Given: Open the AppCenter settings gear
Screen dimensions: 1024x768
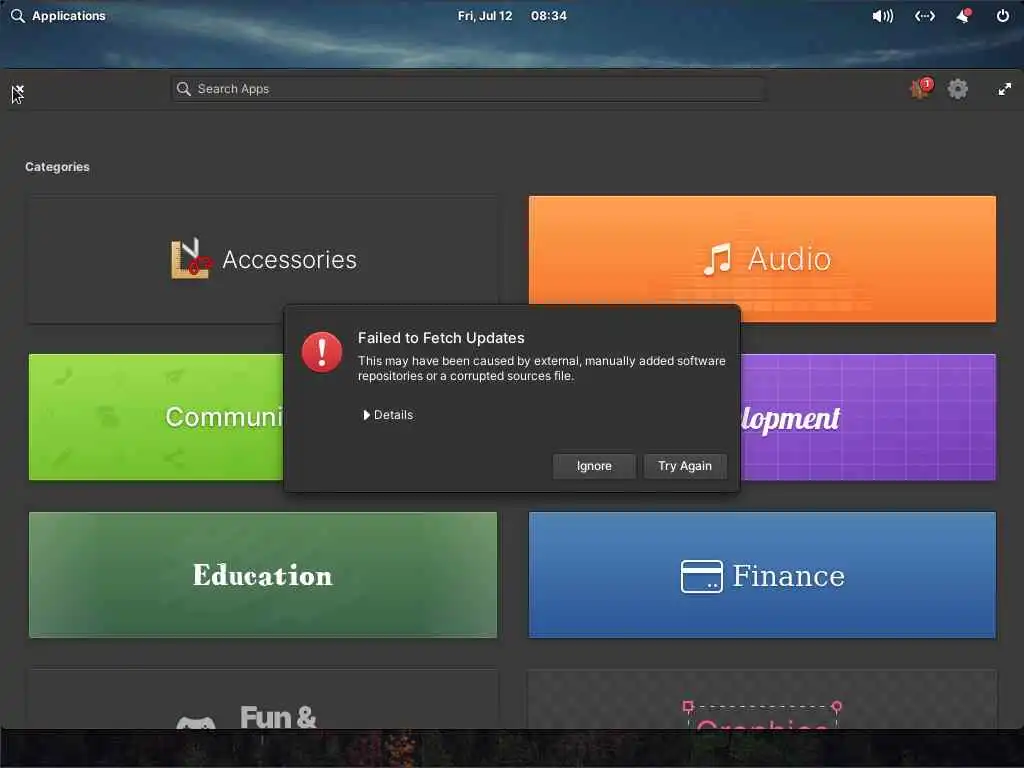Looking at the screenshot, I should click(957, 89).
